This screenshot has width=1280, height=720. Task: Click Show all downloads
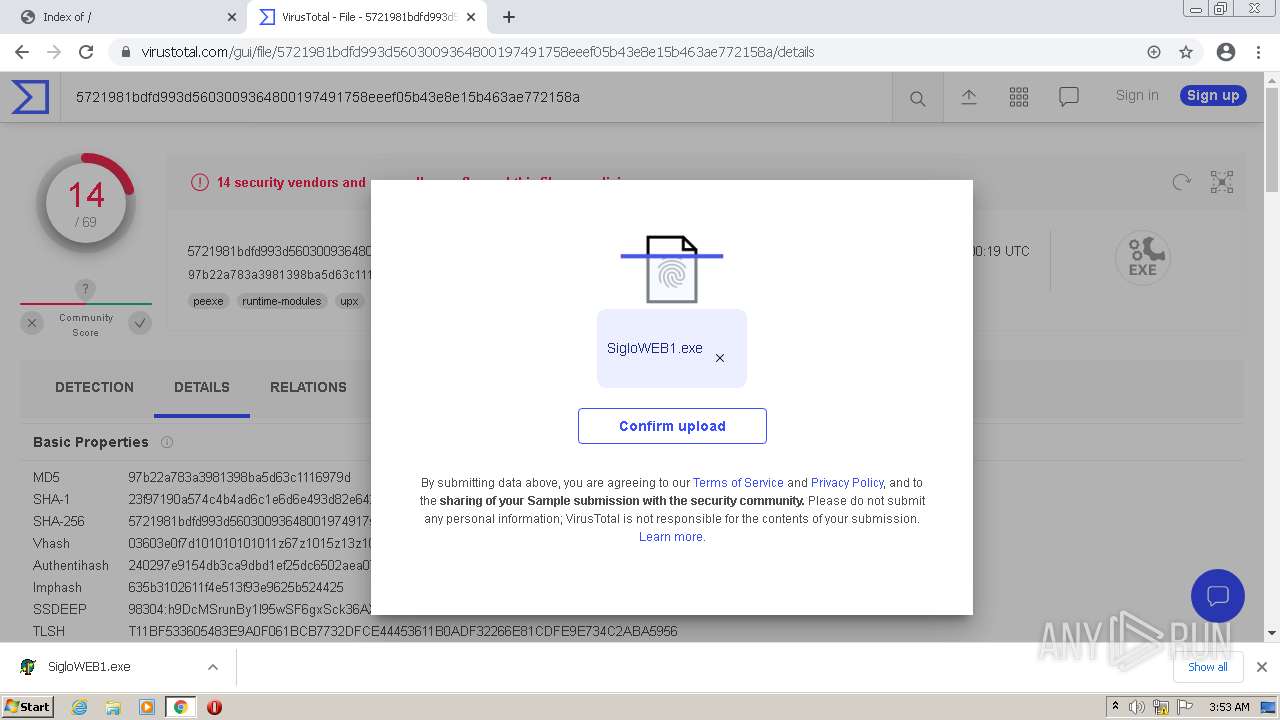pyautogui.click(x=1208, y=667)
